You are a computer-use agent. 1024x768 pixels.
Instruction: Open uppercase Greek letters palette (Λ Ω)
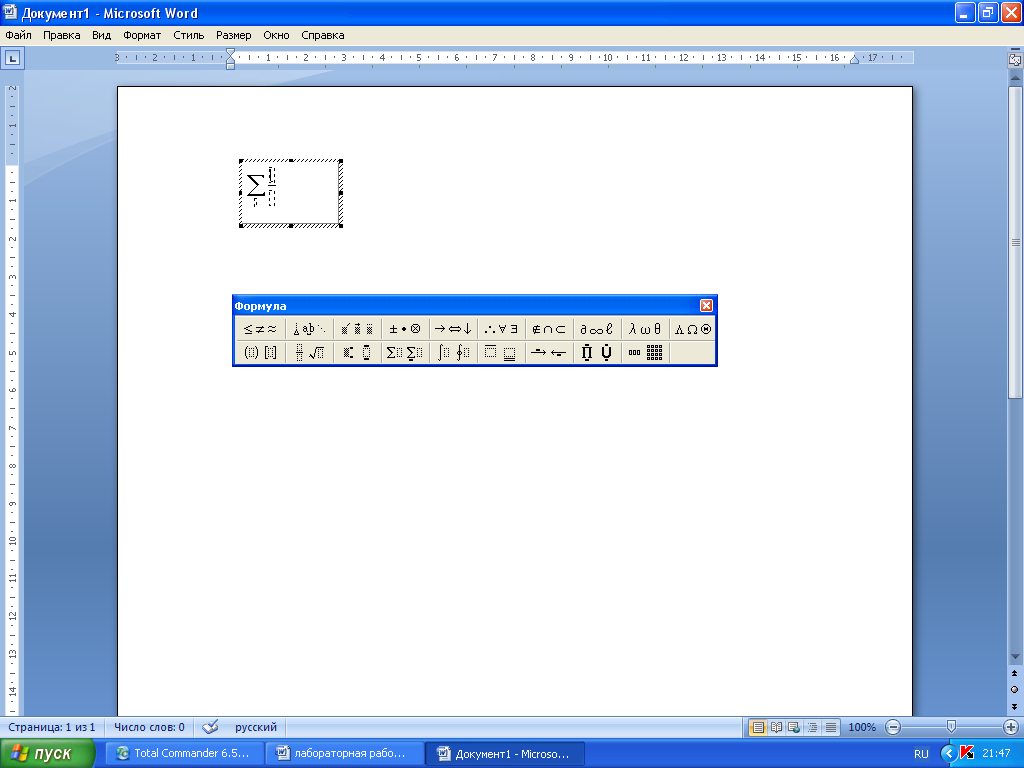point(693,329)
